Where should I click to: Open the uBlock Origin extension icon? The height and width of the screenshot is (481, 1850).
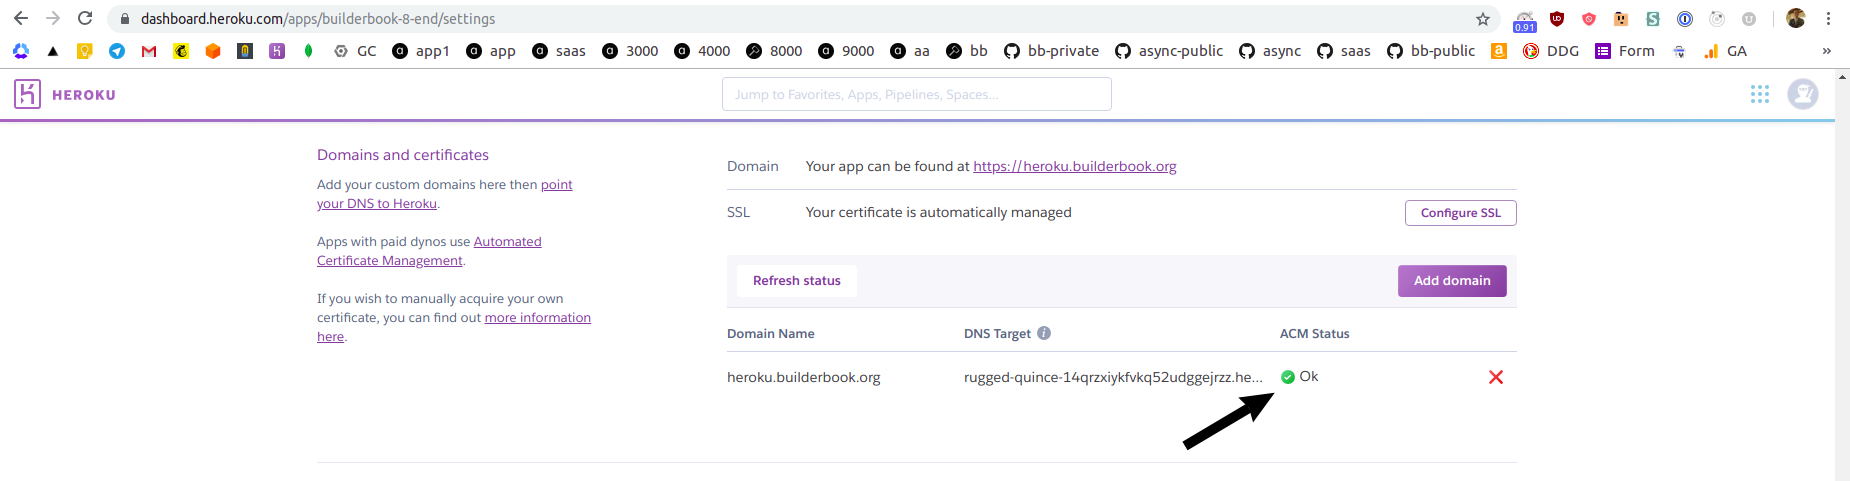[x=1557, y=19]
